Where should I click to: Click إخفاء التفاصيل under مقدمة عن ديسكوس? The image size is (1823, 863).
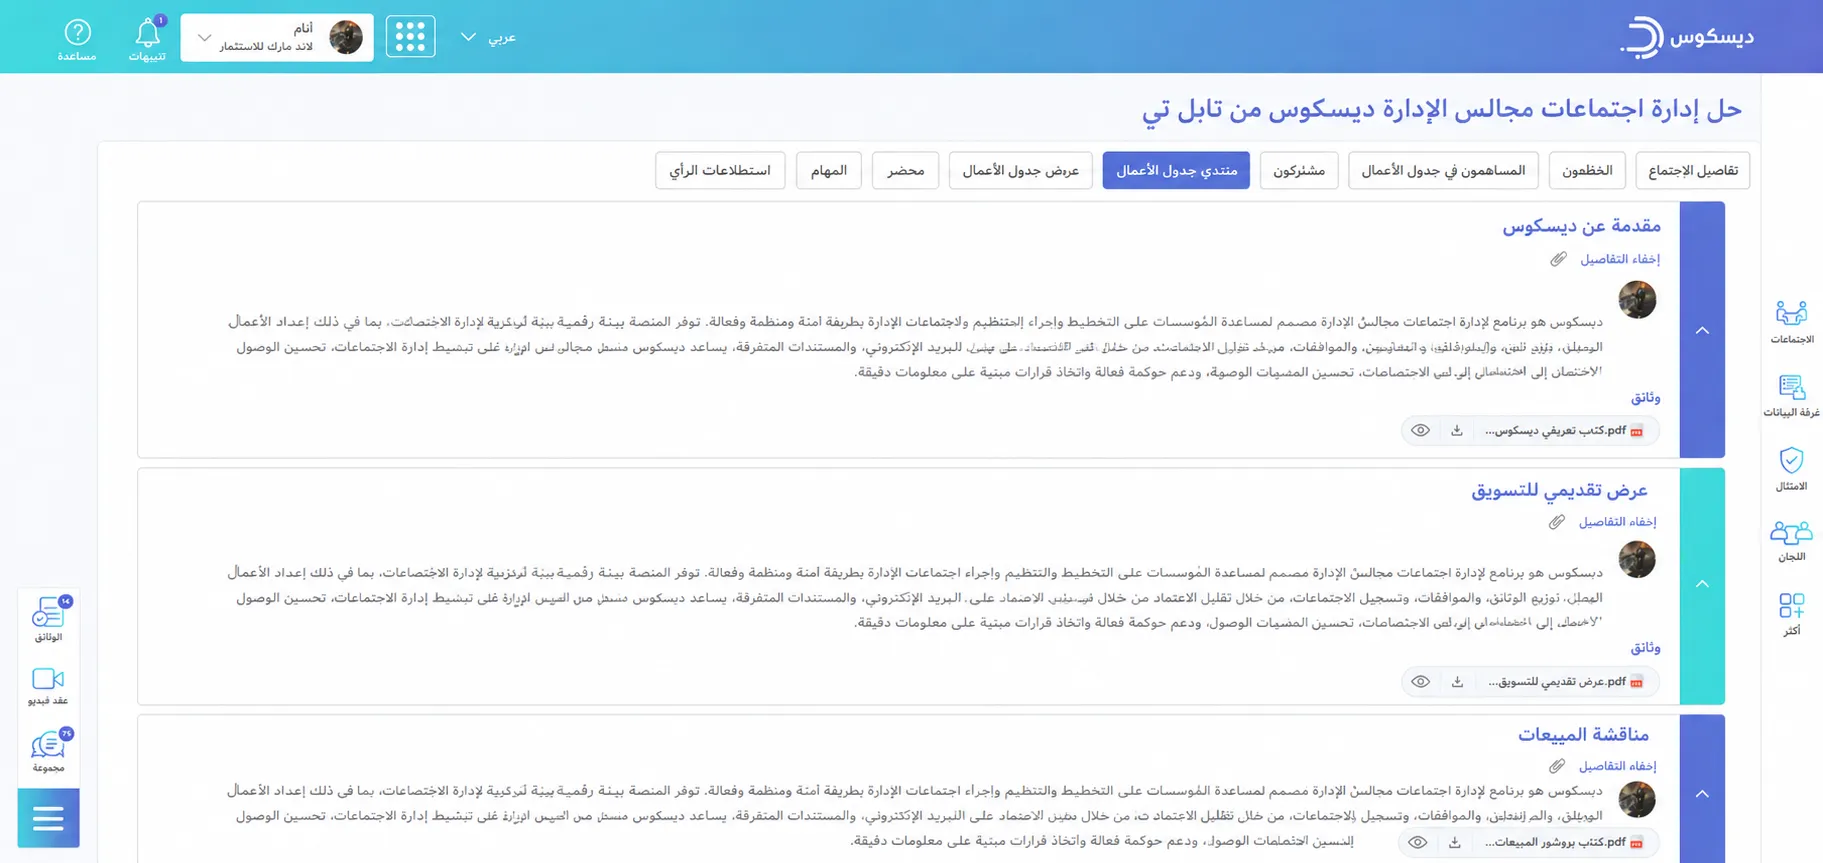(x=1620, y=259)
